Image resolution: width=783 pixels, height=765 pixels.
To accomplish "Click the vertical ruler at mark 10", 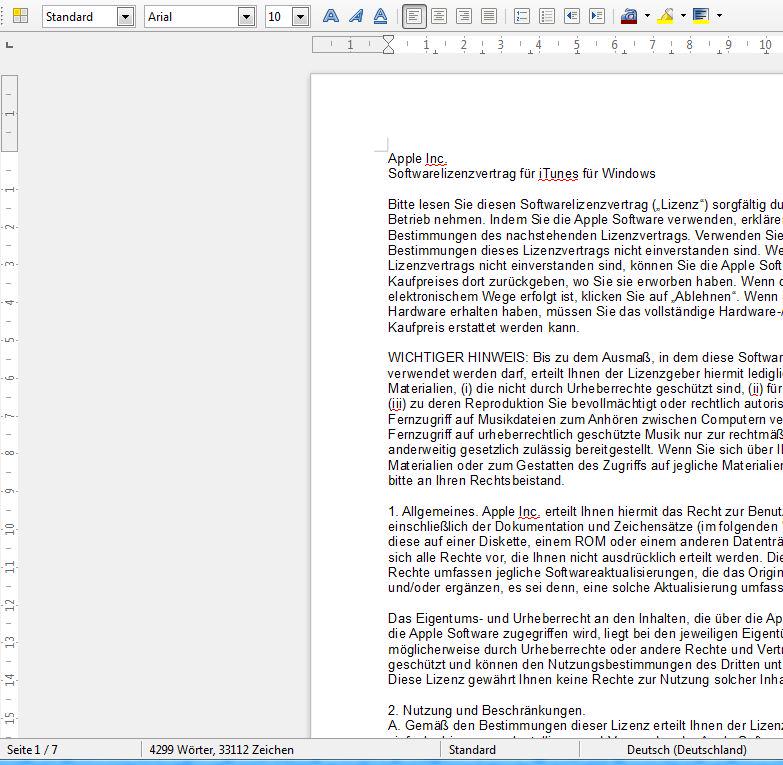I will (9, 529).
